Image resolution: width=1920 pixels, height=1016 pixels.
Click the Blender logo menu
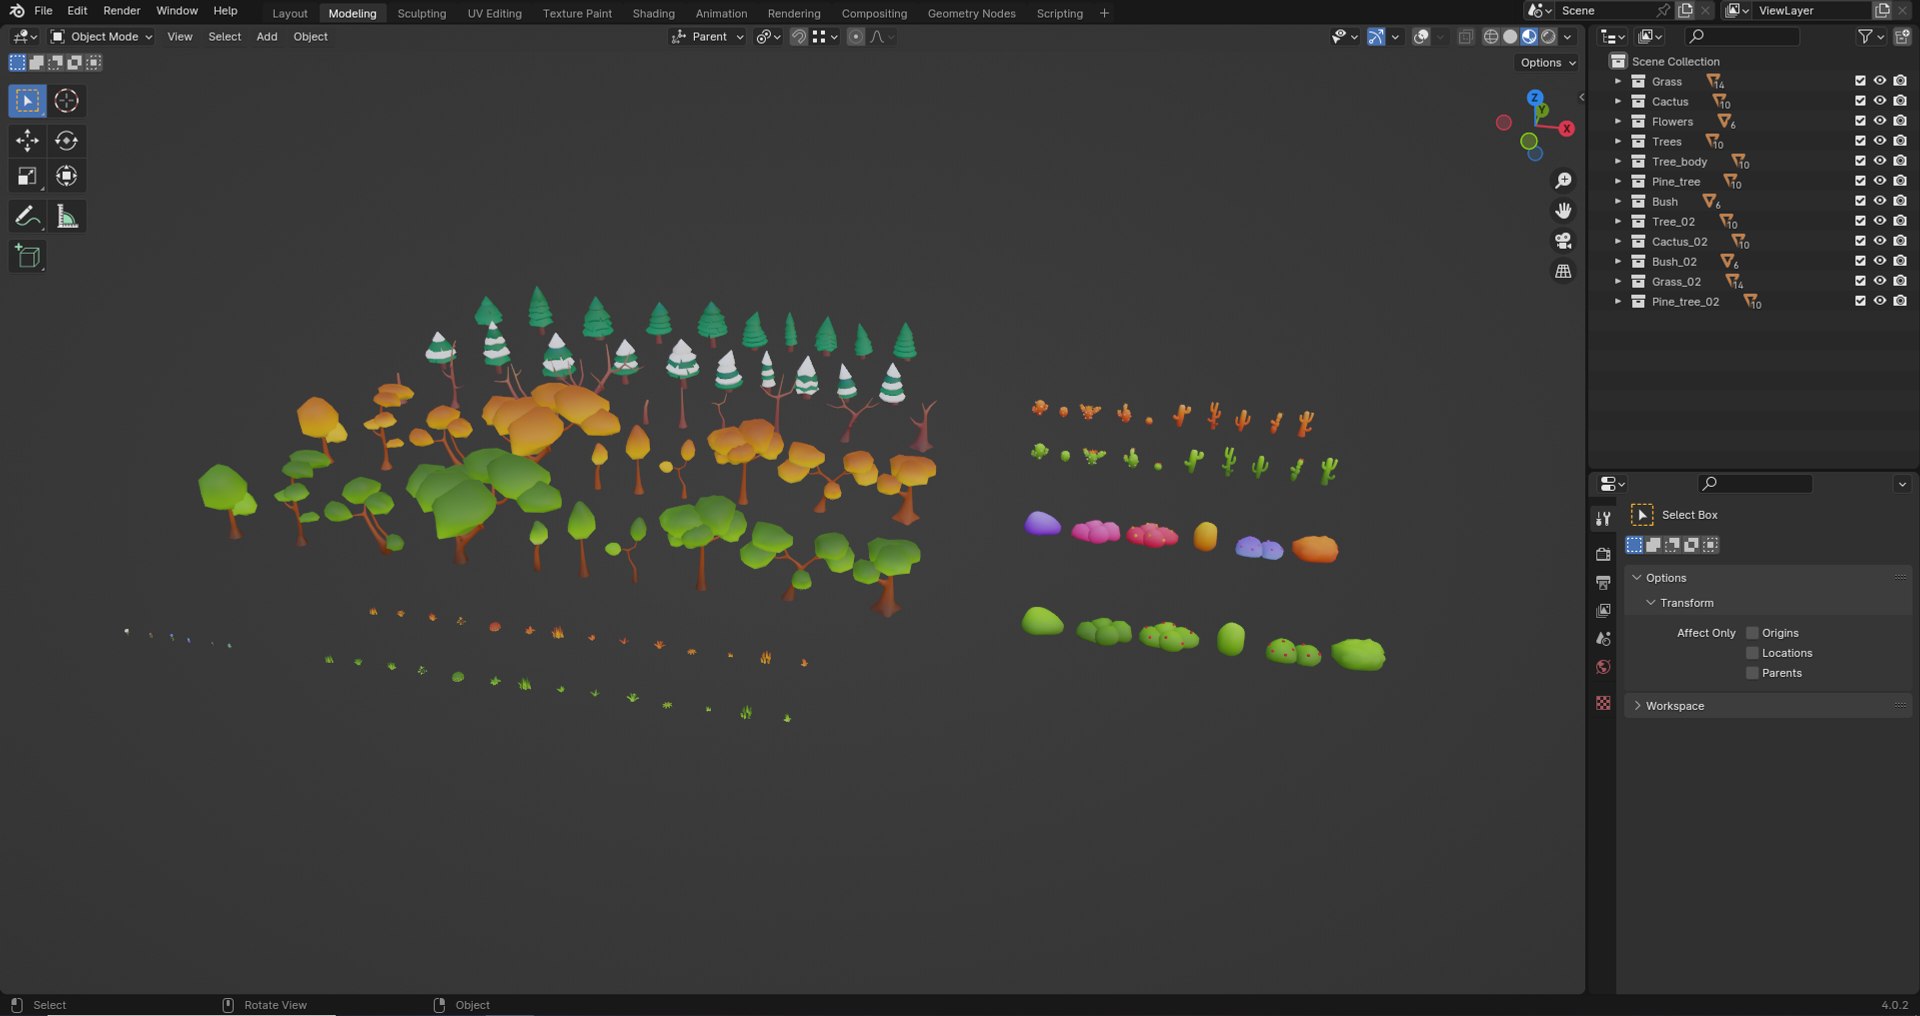pyautogui.click(x=16, y=11)
